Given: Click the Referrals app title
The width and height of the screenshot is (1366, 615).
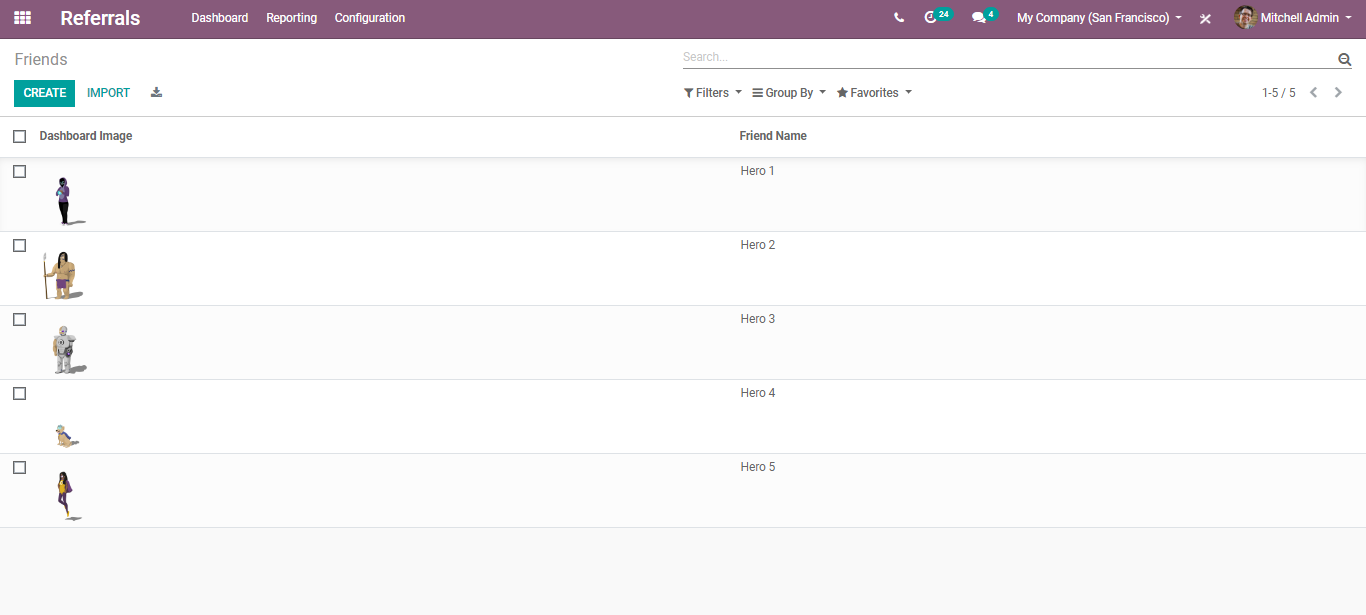Looking at the screenshot, I should [x=100, y=18].
